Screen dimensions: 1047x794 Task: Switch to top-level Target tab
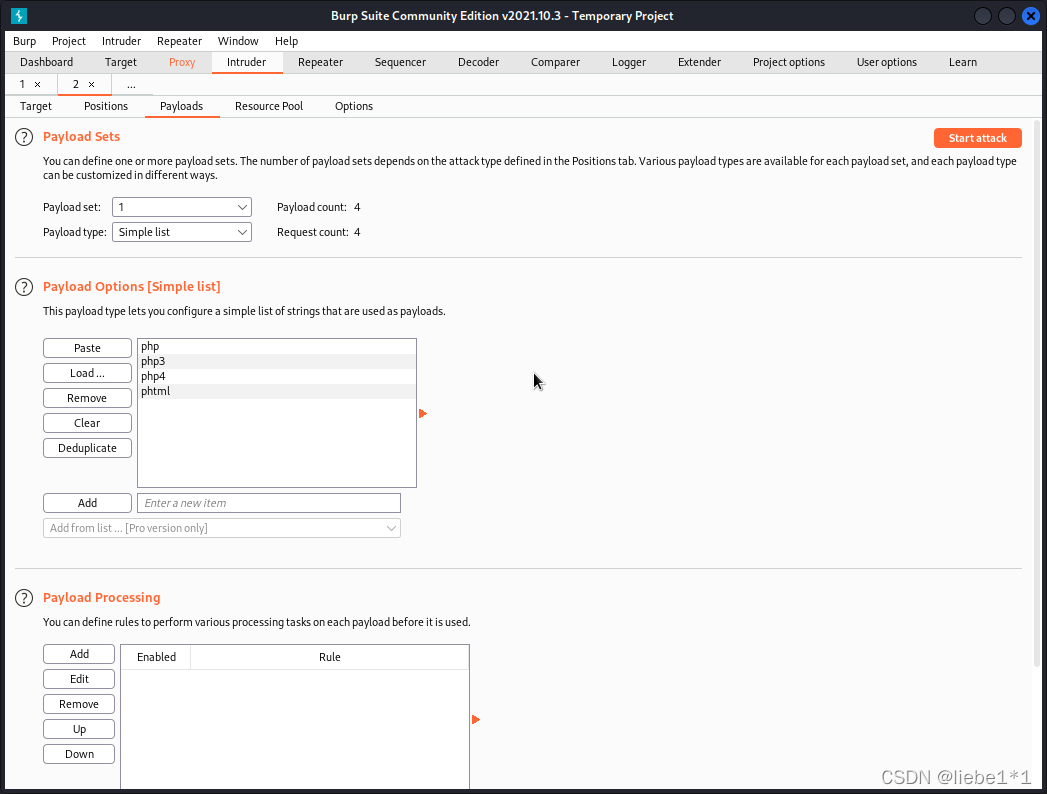[121, 62]
